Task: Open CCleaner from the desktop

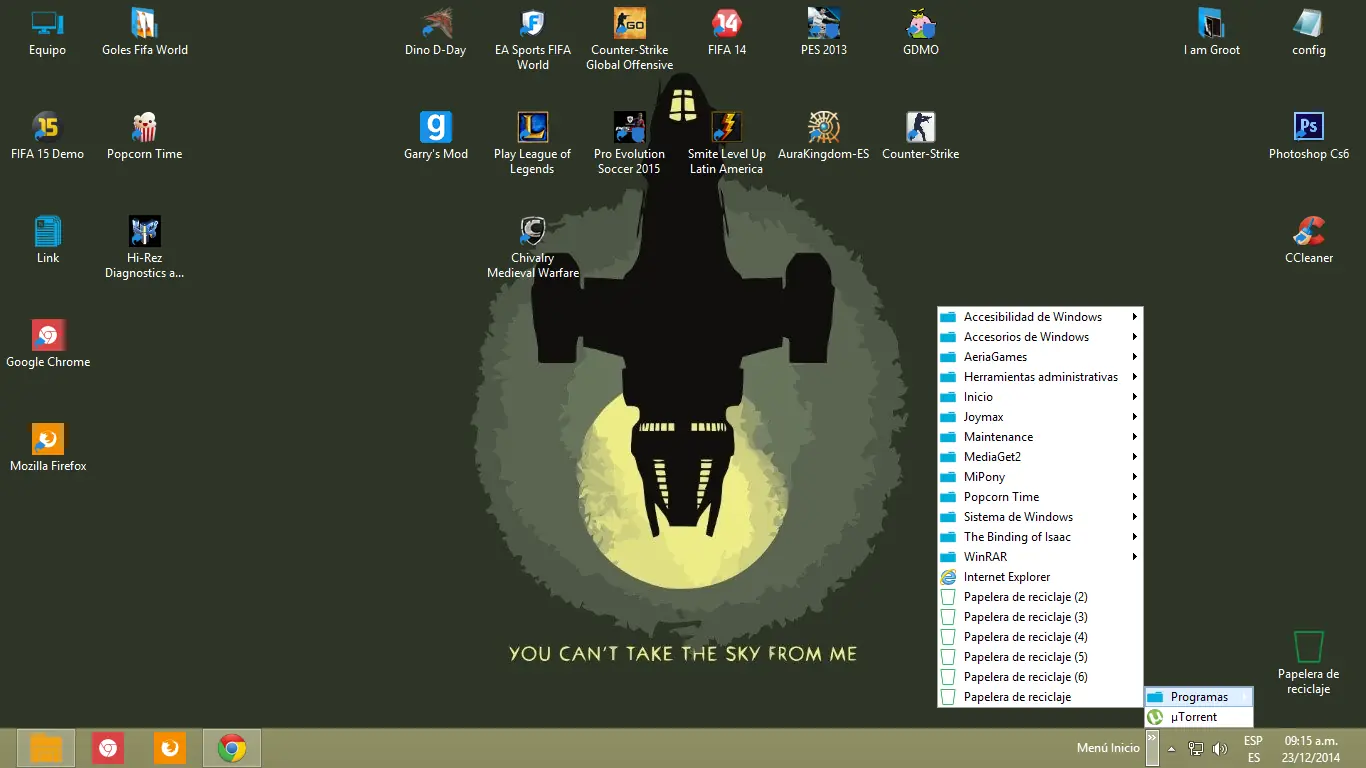Action: point(1309,240)
